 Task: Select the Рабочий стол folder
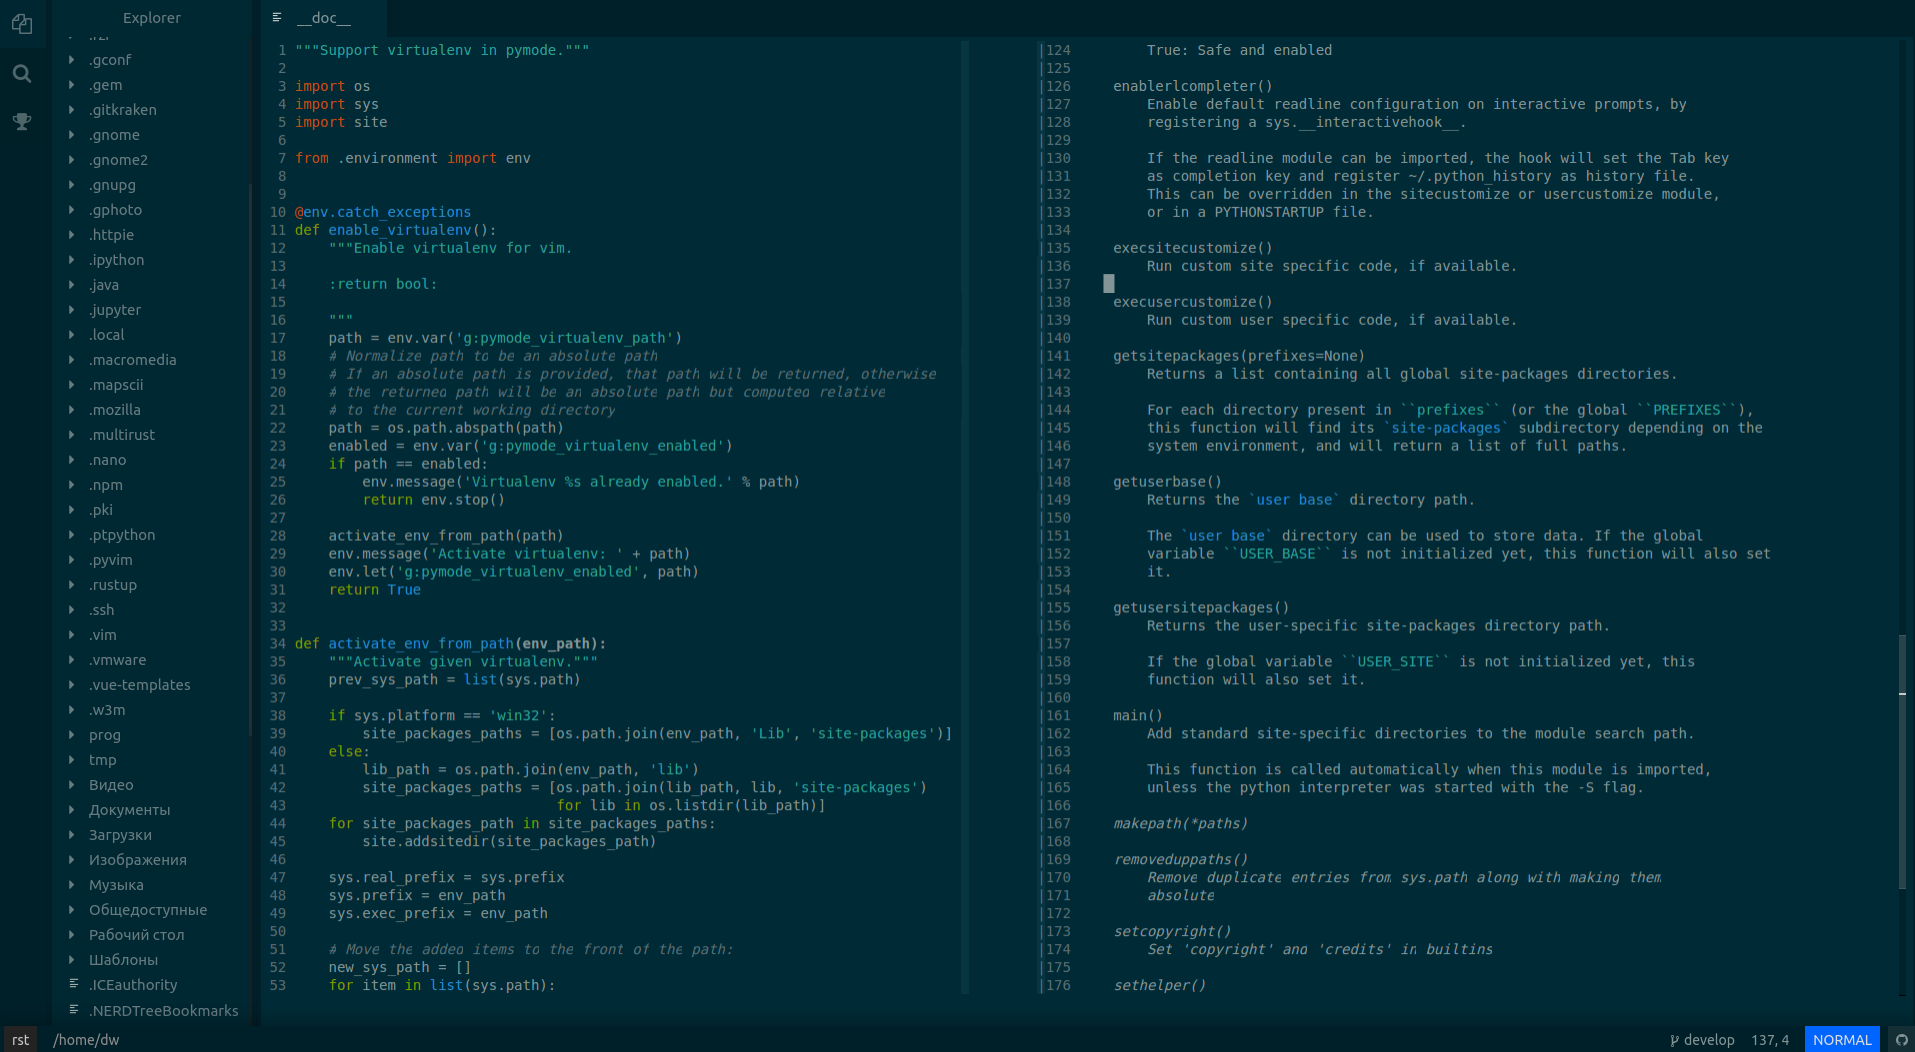point(136,935)
